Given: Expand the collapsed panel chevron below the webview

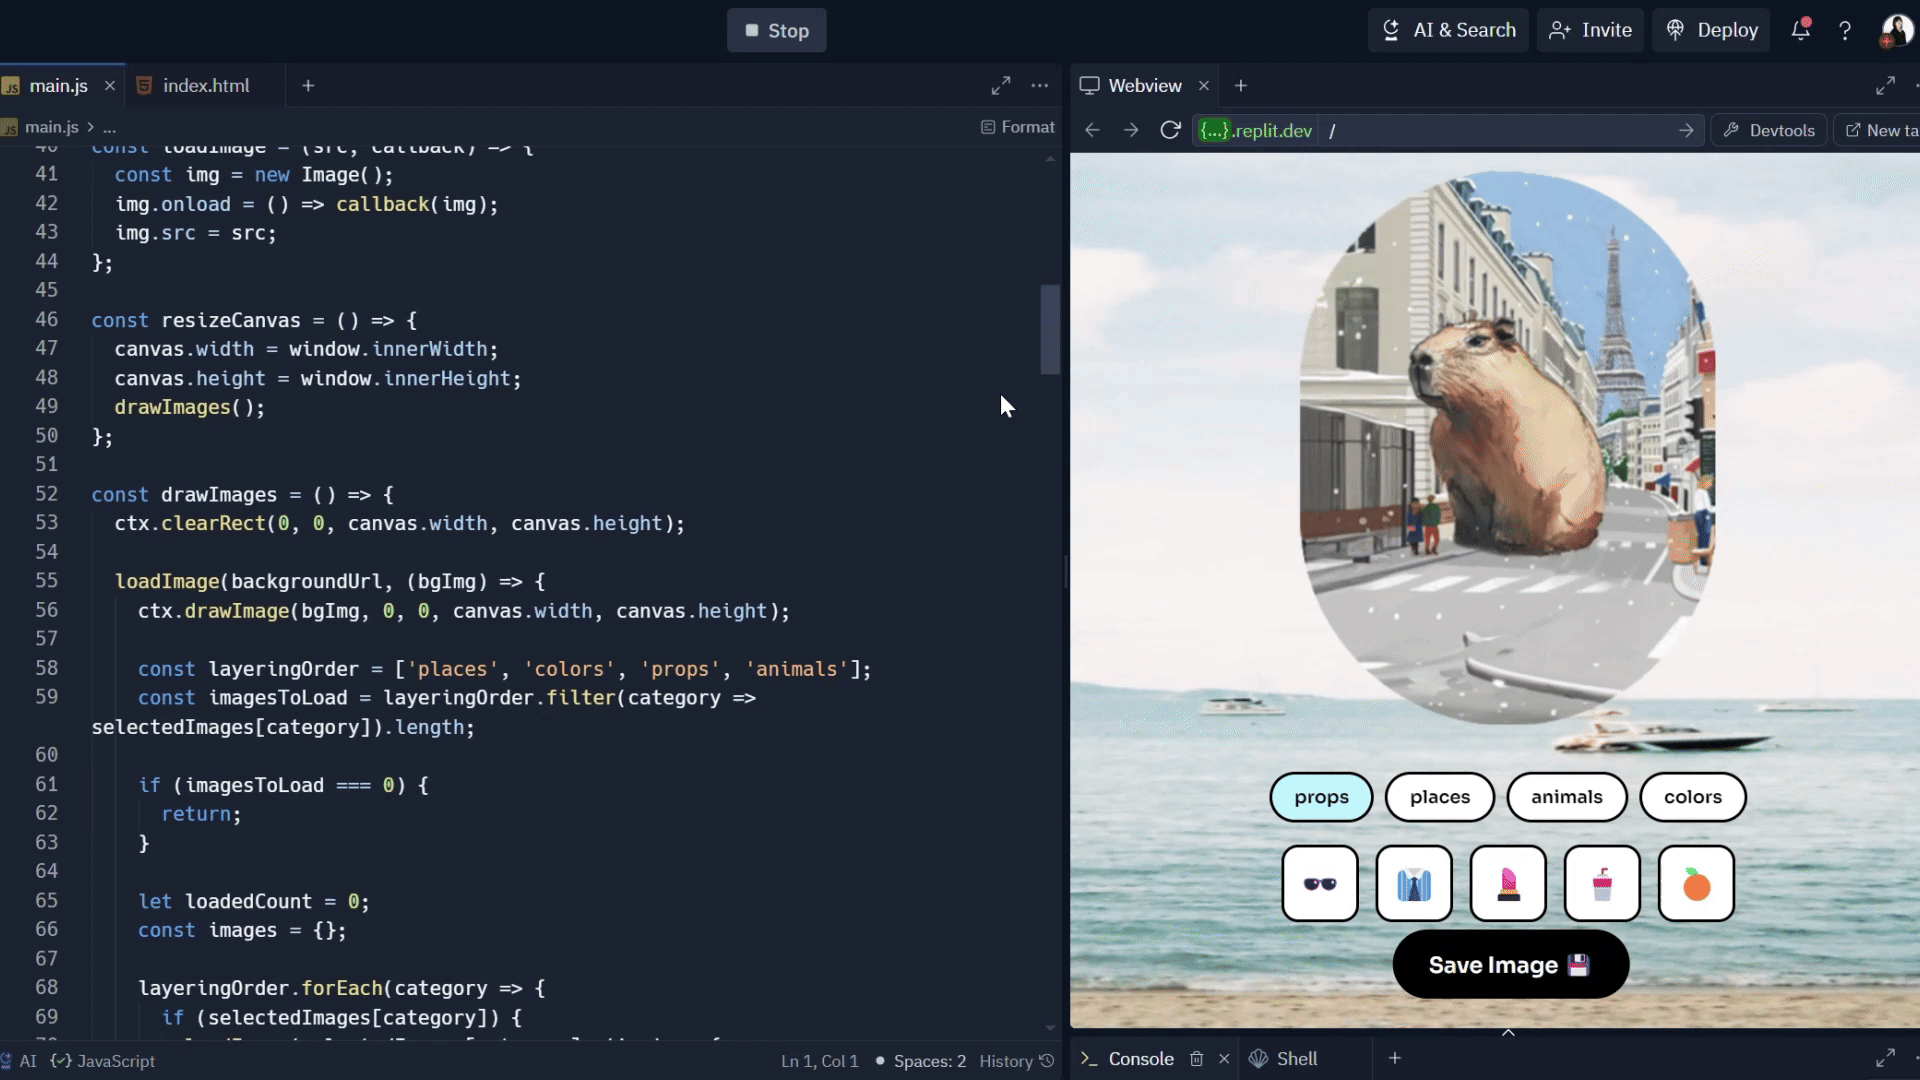Looking at the screenshot, I should click(1508, 1033).
